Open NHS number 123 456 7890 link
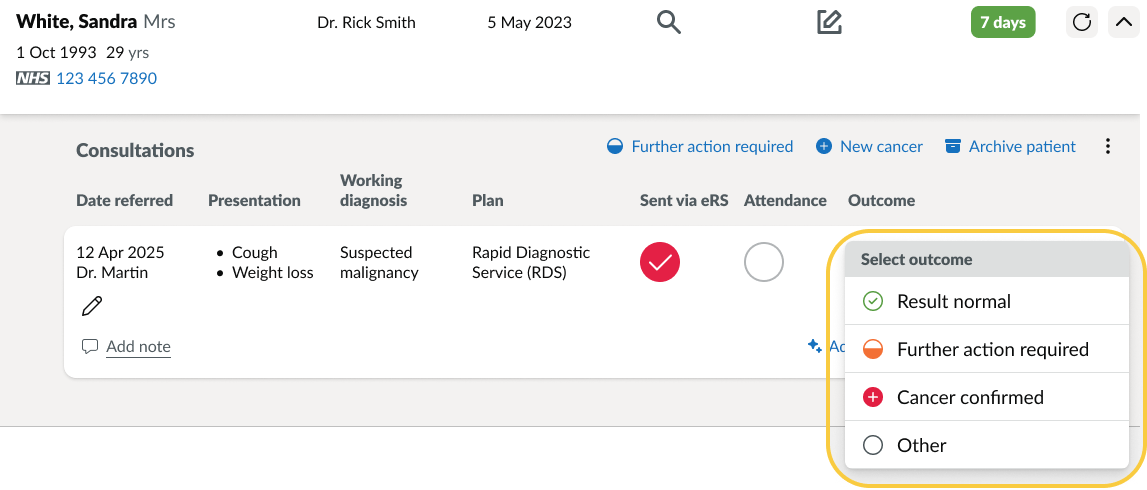Screen dimensions: 1147x490 pos(107,78)
